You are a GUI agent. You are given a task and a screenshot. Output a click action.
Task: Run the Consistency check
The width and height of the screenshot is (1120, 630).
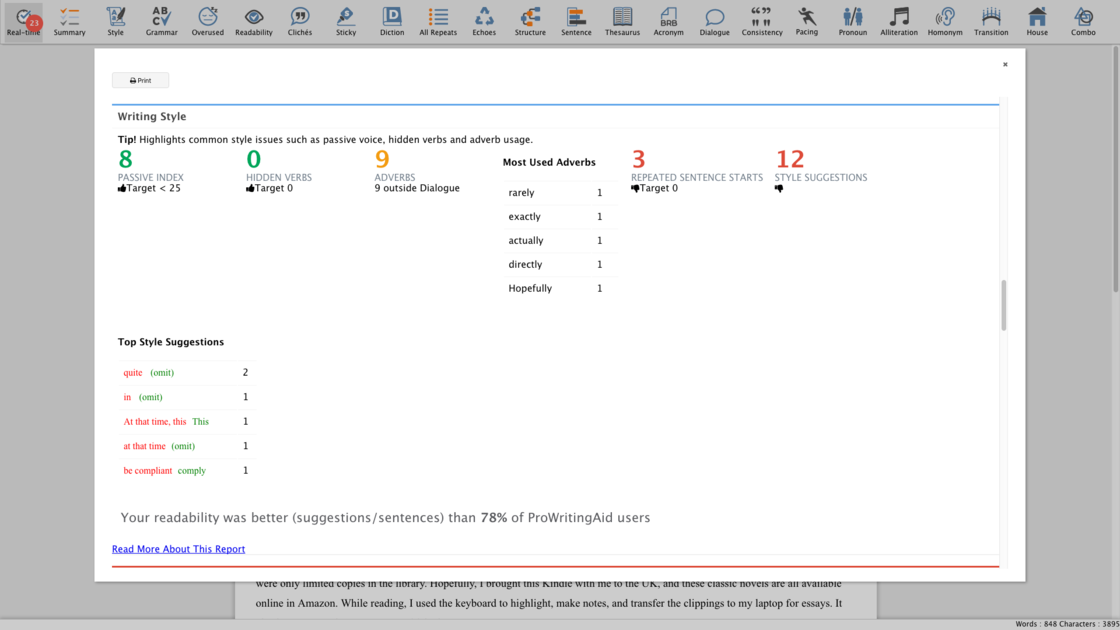pyautogui.click(x=761, y=21)
